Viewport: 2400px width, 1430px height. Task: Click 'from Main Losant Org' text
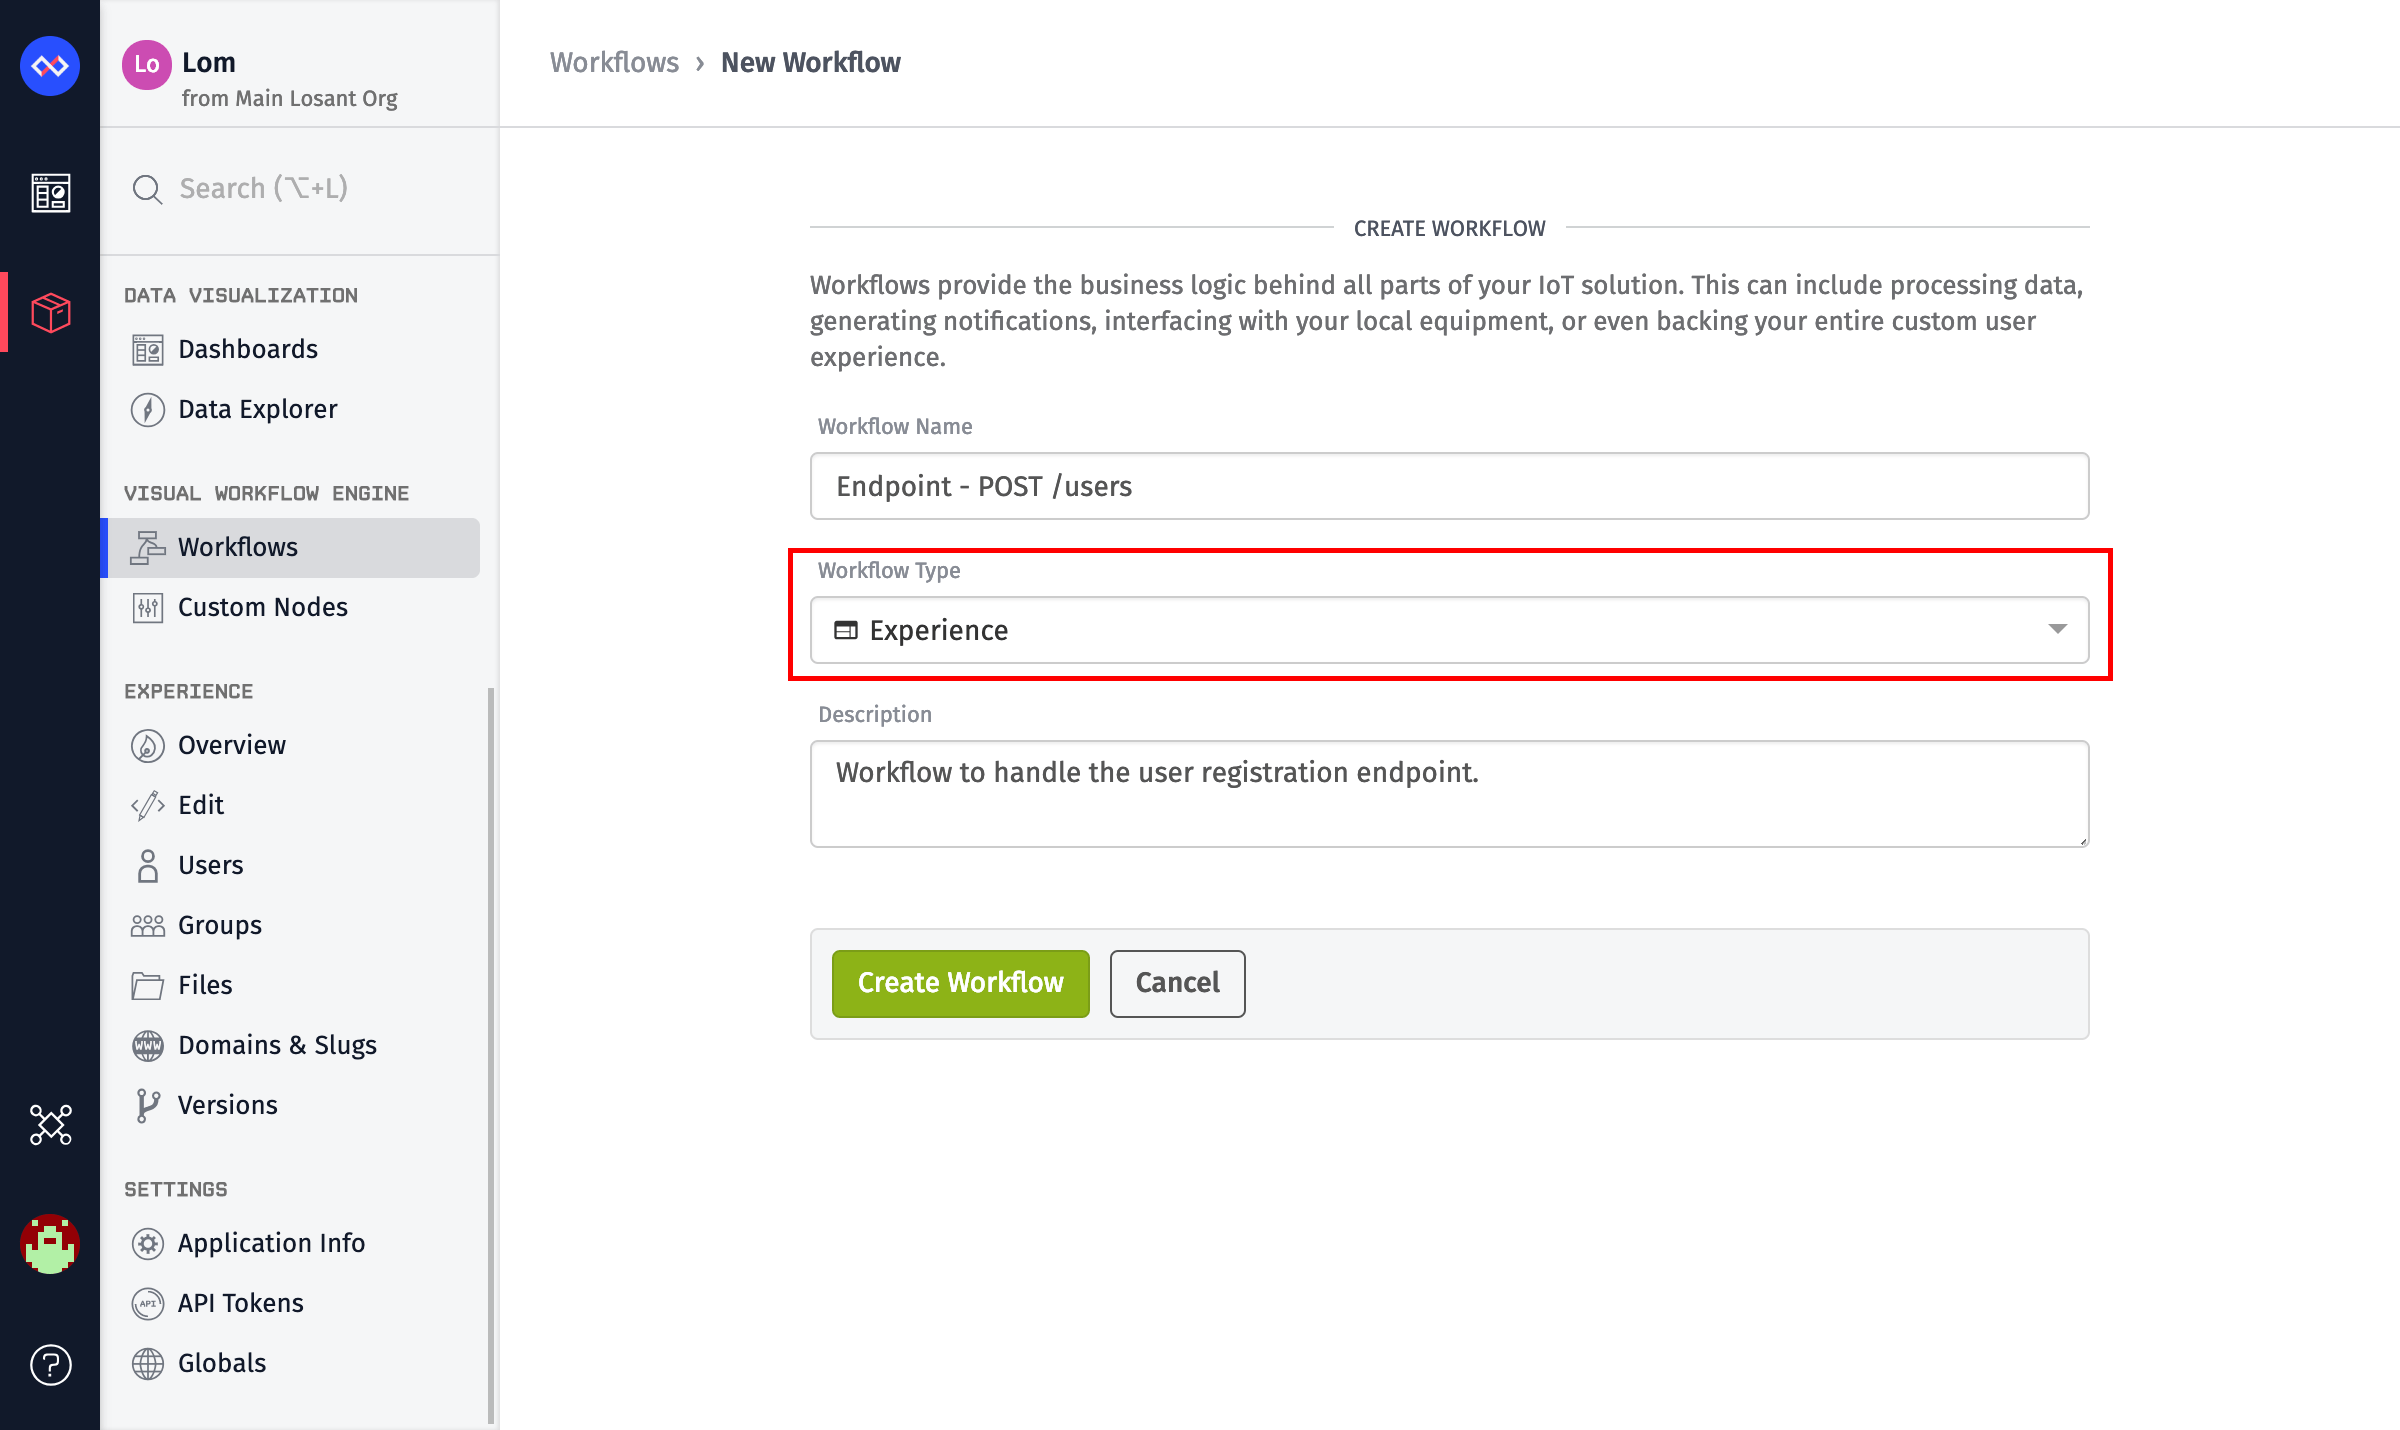[x=289, y=99]
